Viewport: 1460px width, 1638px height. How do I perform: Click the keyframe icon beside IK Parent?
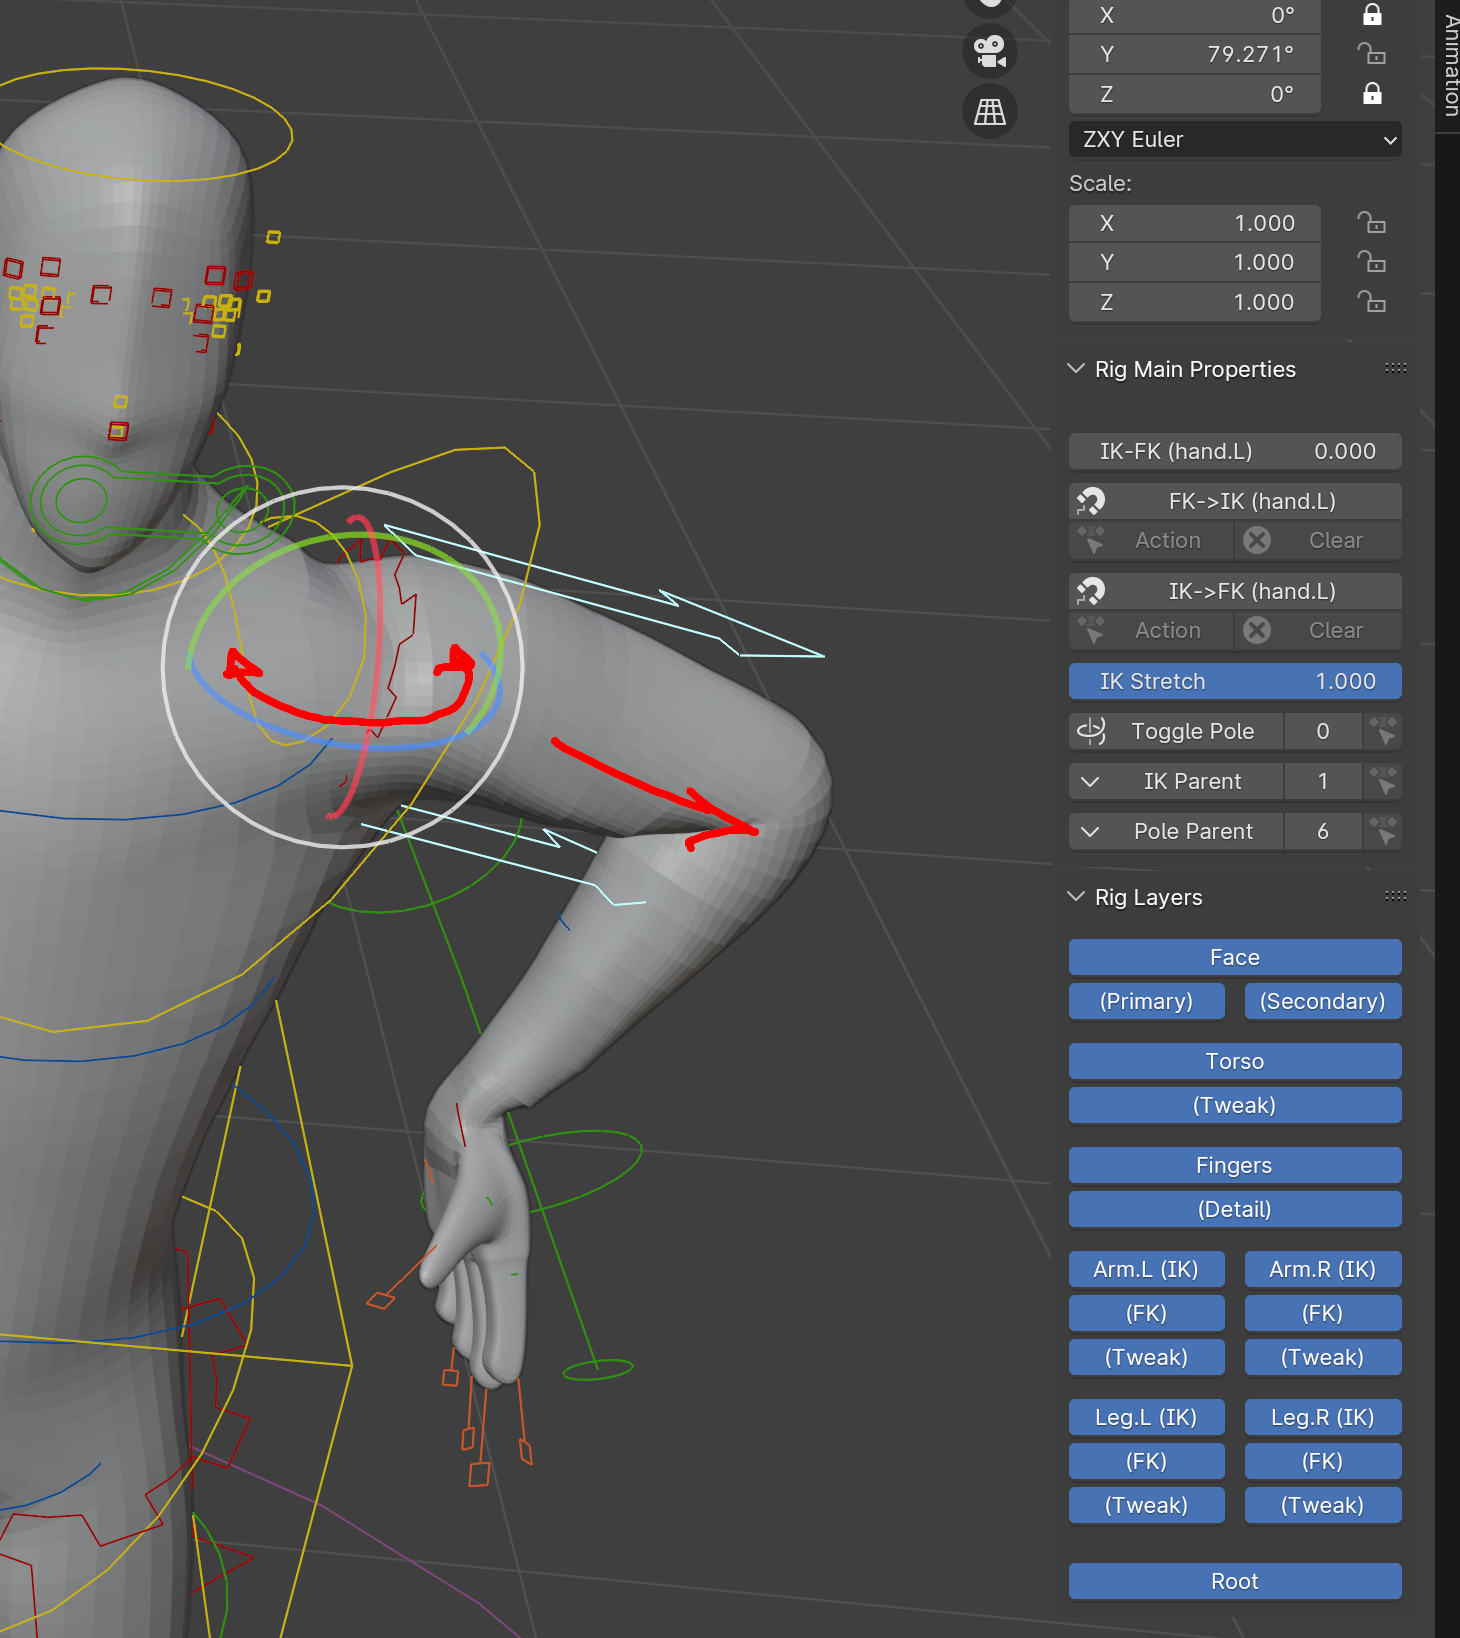tap(1383, 781)
